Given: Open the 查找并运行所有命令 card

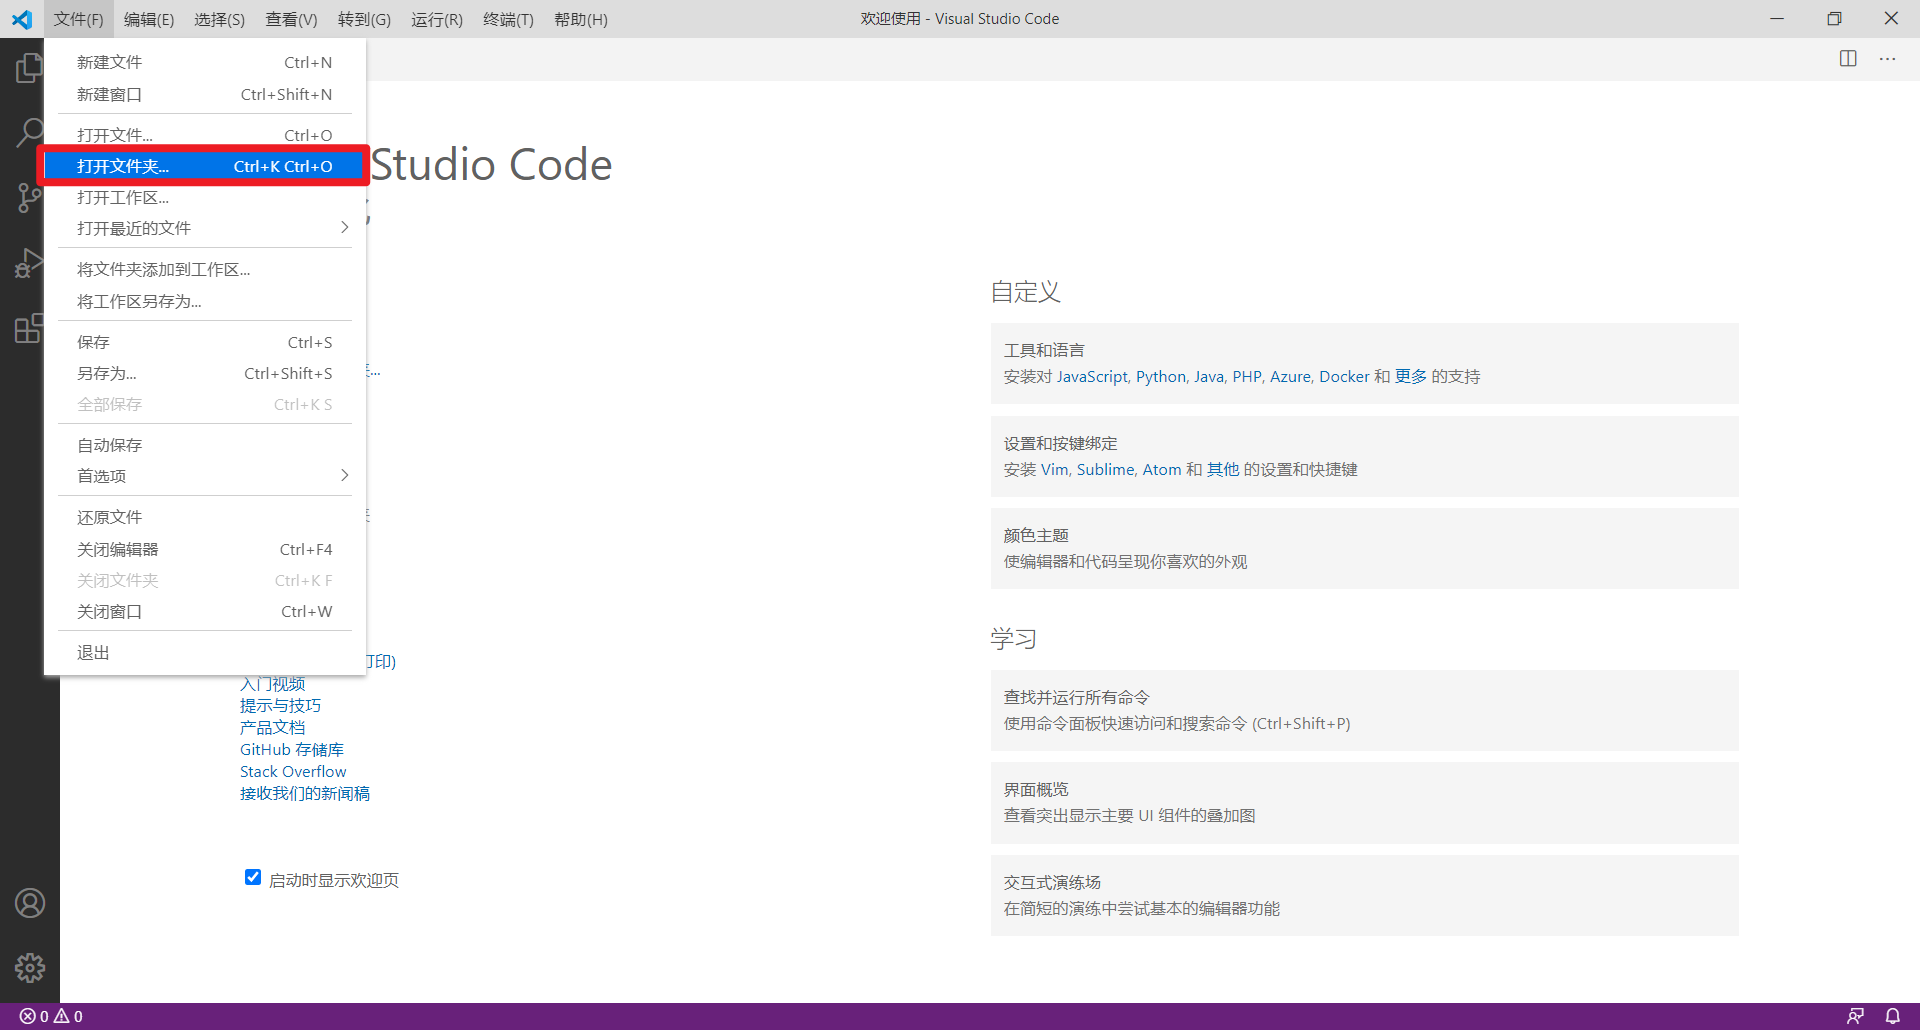Looking at the screenshot, I should (1364, 710).
